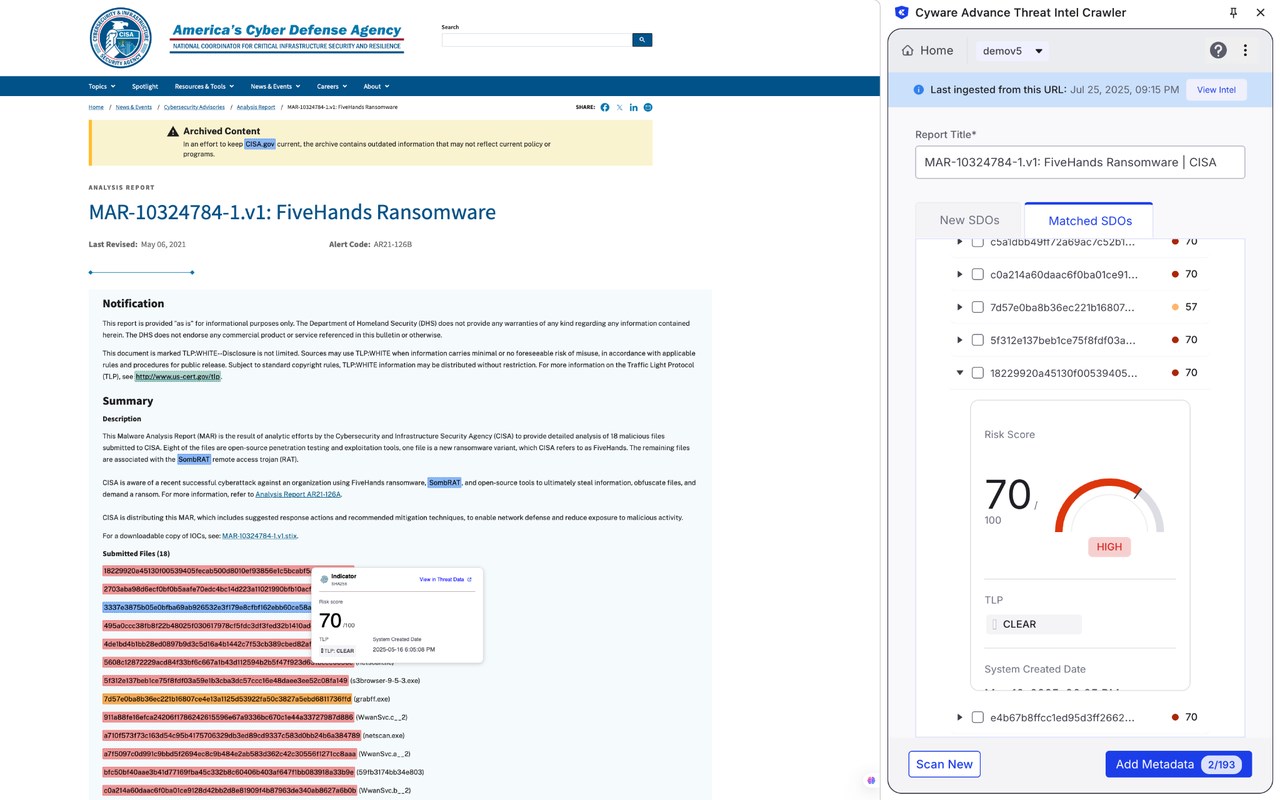The image size is (1280, 800).
Task: Share the page on LinkedIn
Action: pos(634,107)
